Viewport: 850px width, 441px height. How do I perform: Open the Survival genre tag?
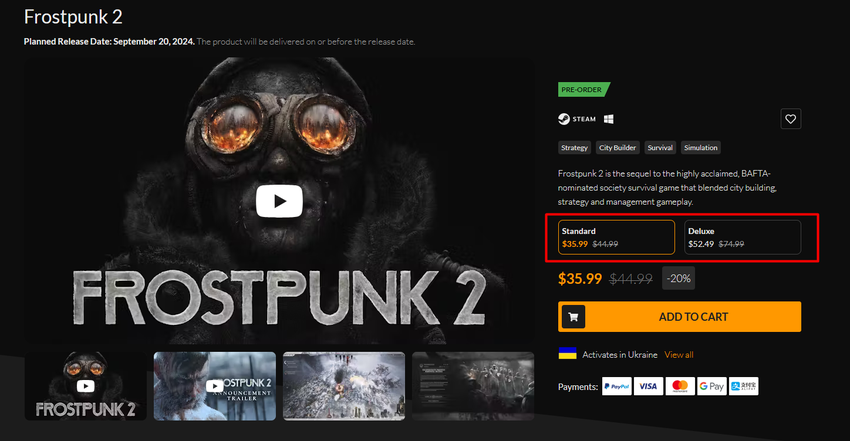[x=660, y=148]
